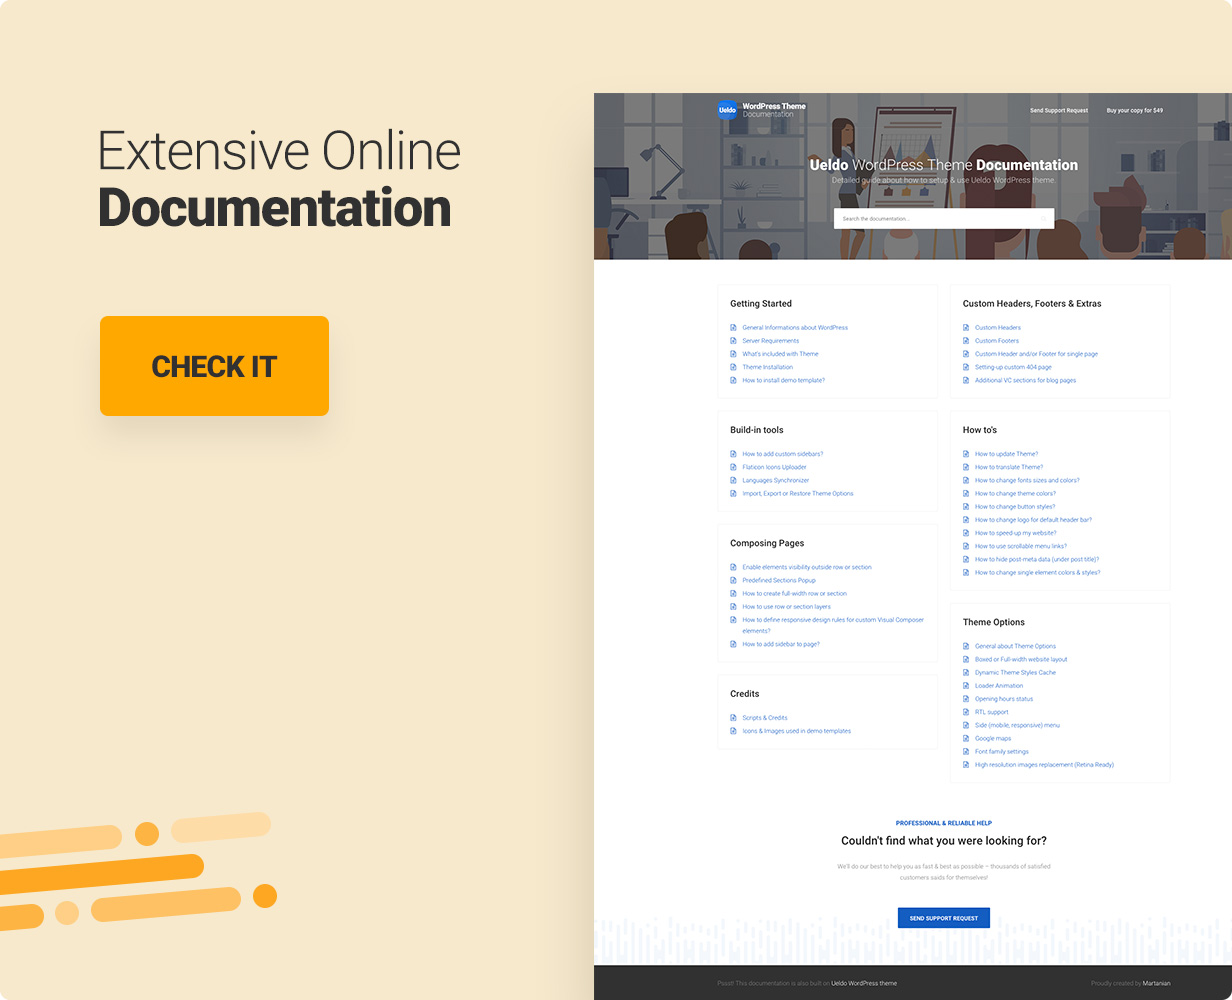Click document icon next to Setting-up custom 404 page
This screenshot has width=1232, height=1000.
966,367
